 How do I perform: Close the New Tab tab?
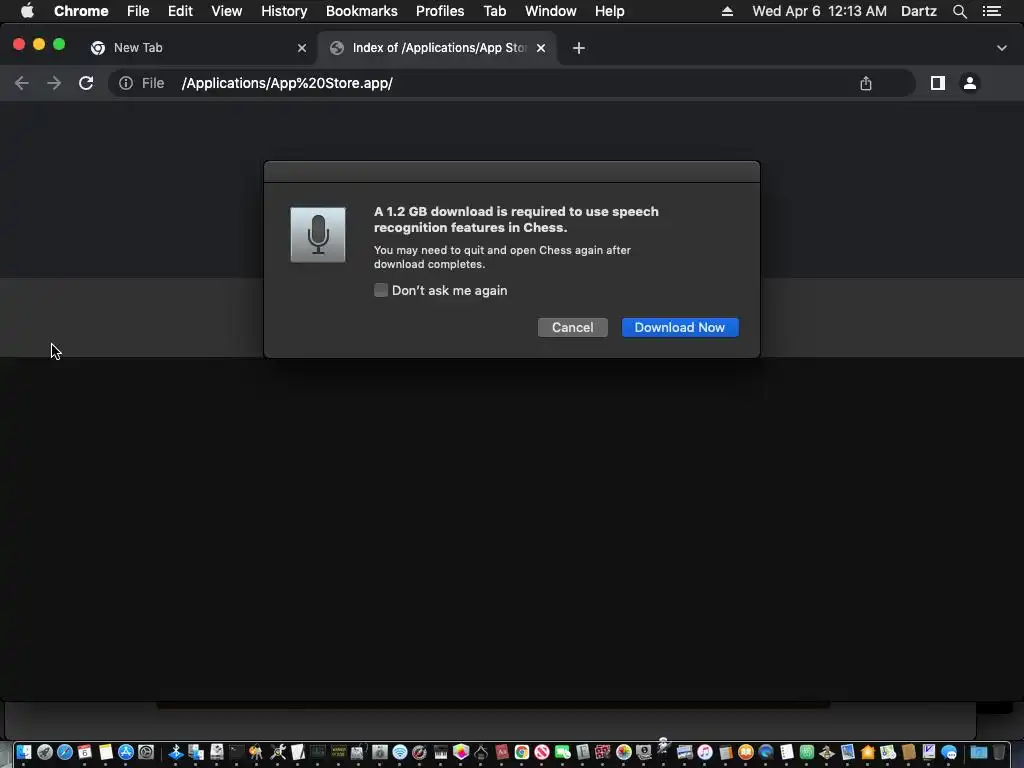[x=301, y=48]
